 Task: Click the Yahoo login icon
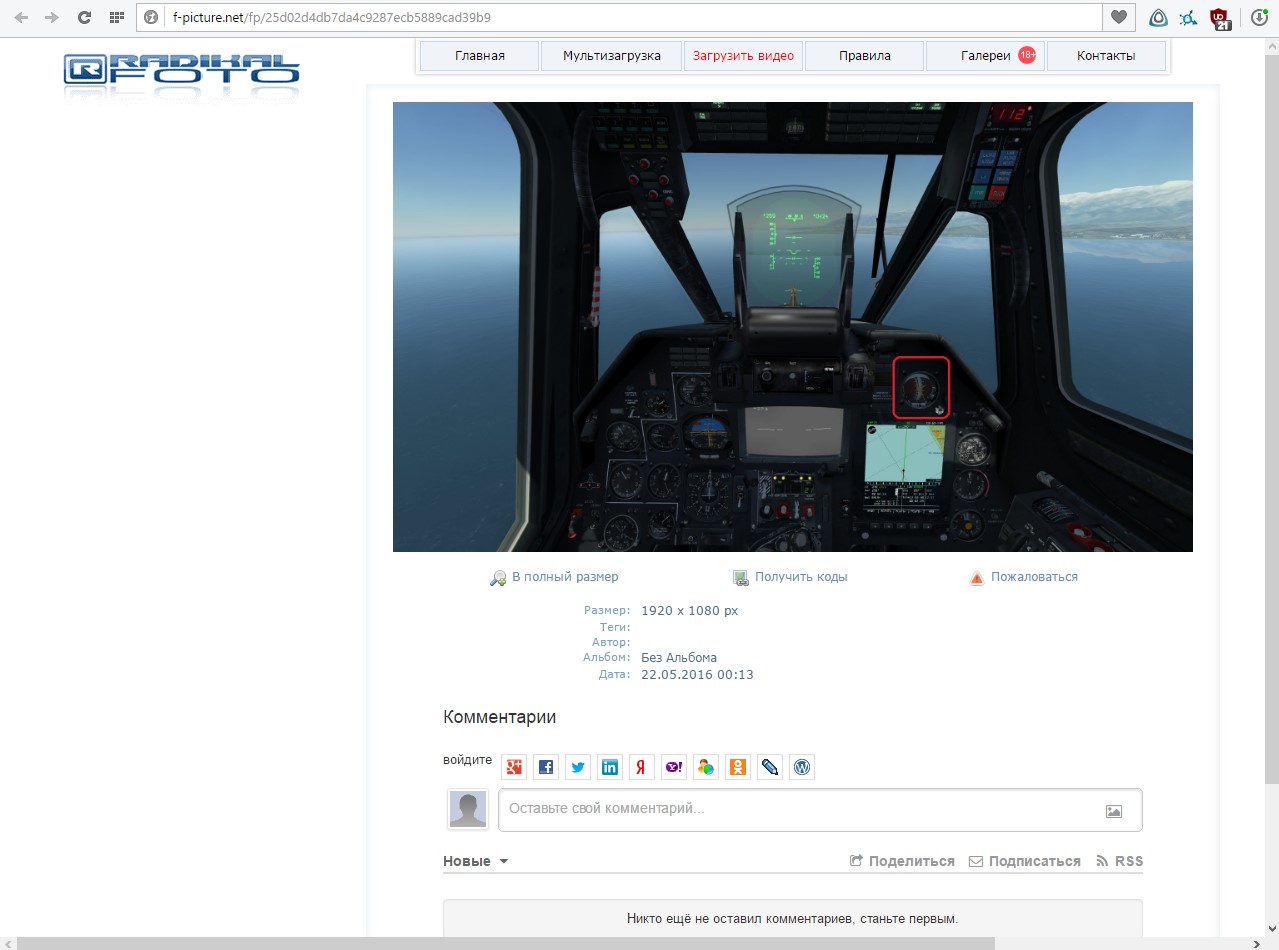[674, 767]
